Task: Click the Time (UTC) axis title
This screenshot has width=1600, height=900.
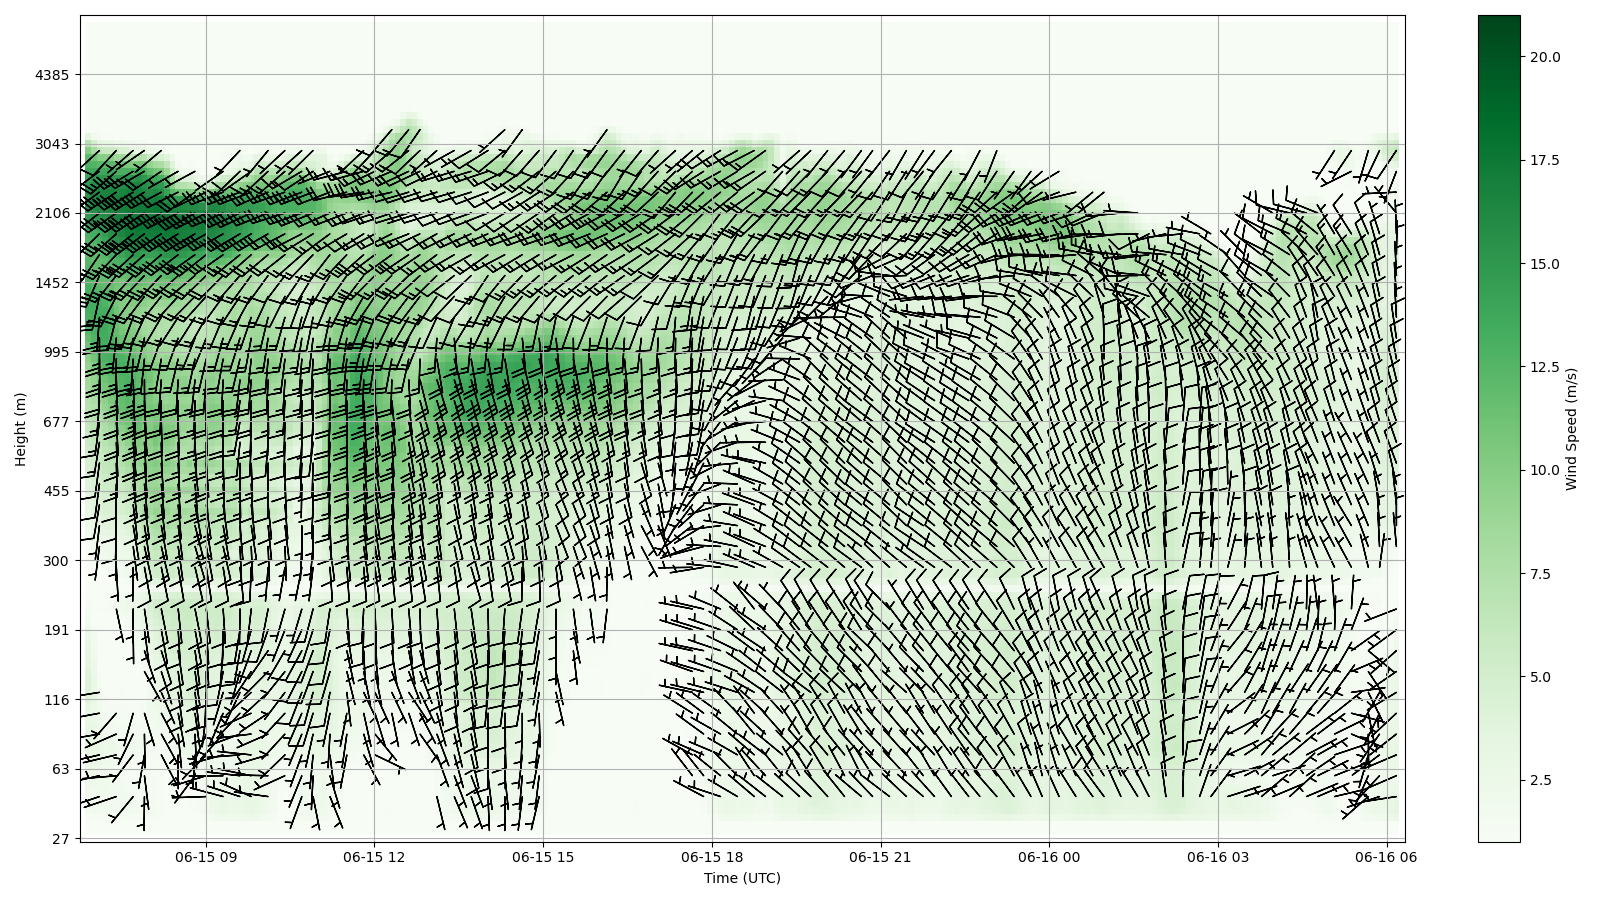Action: click(x=742, y=878)
